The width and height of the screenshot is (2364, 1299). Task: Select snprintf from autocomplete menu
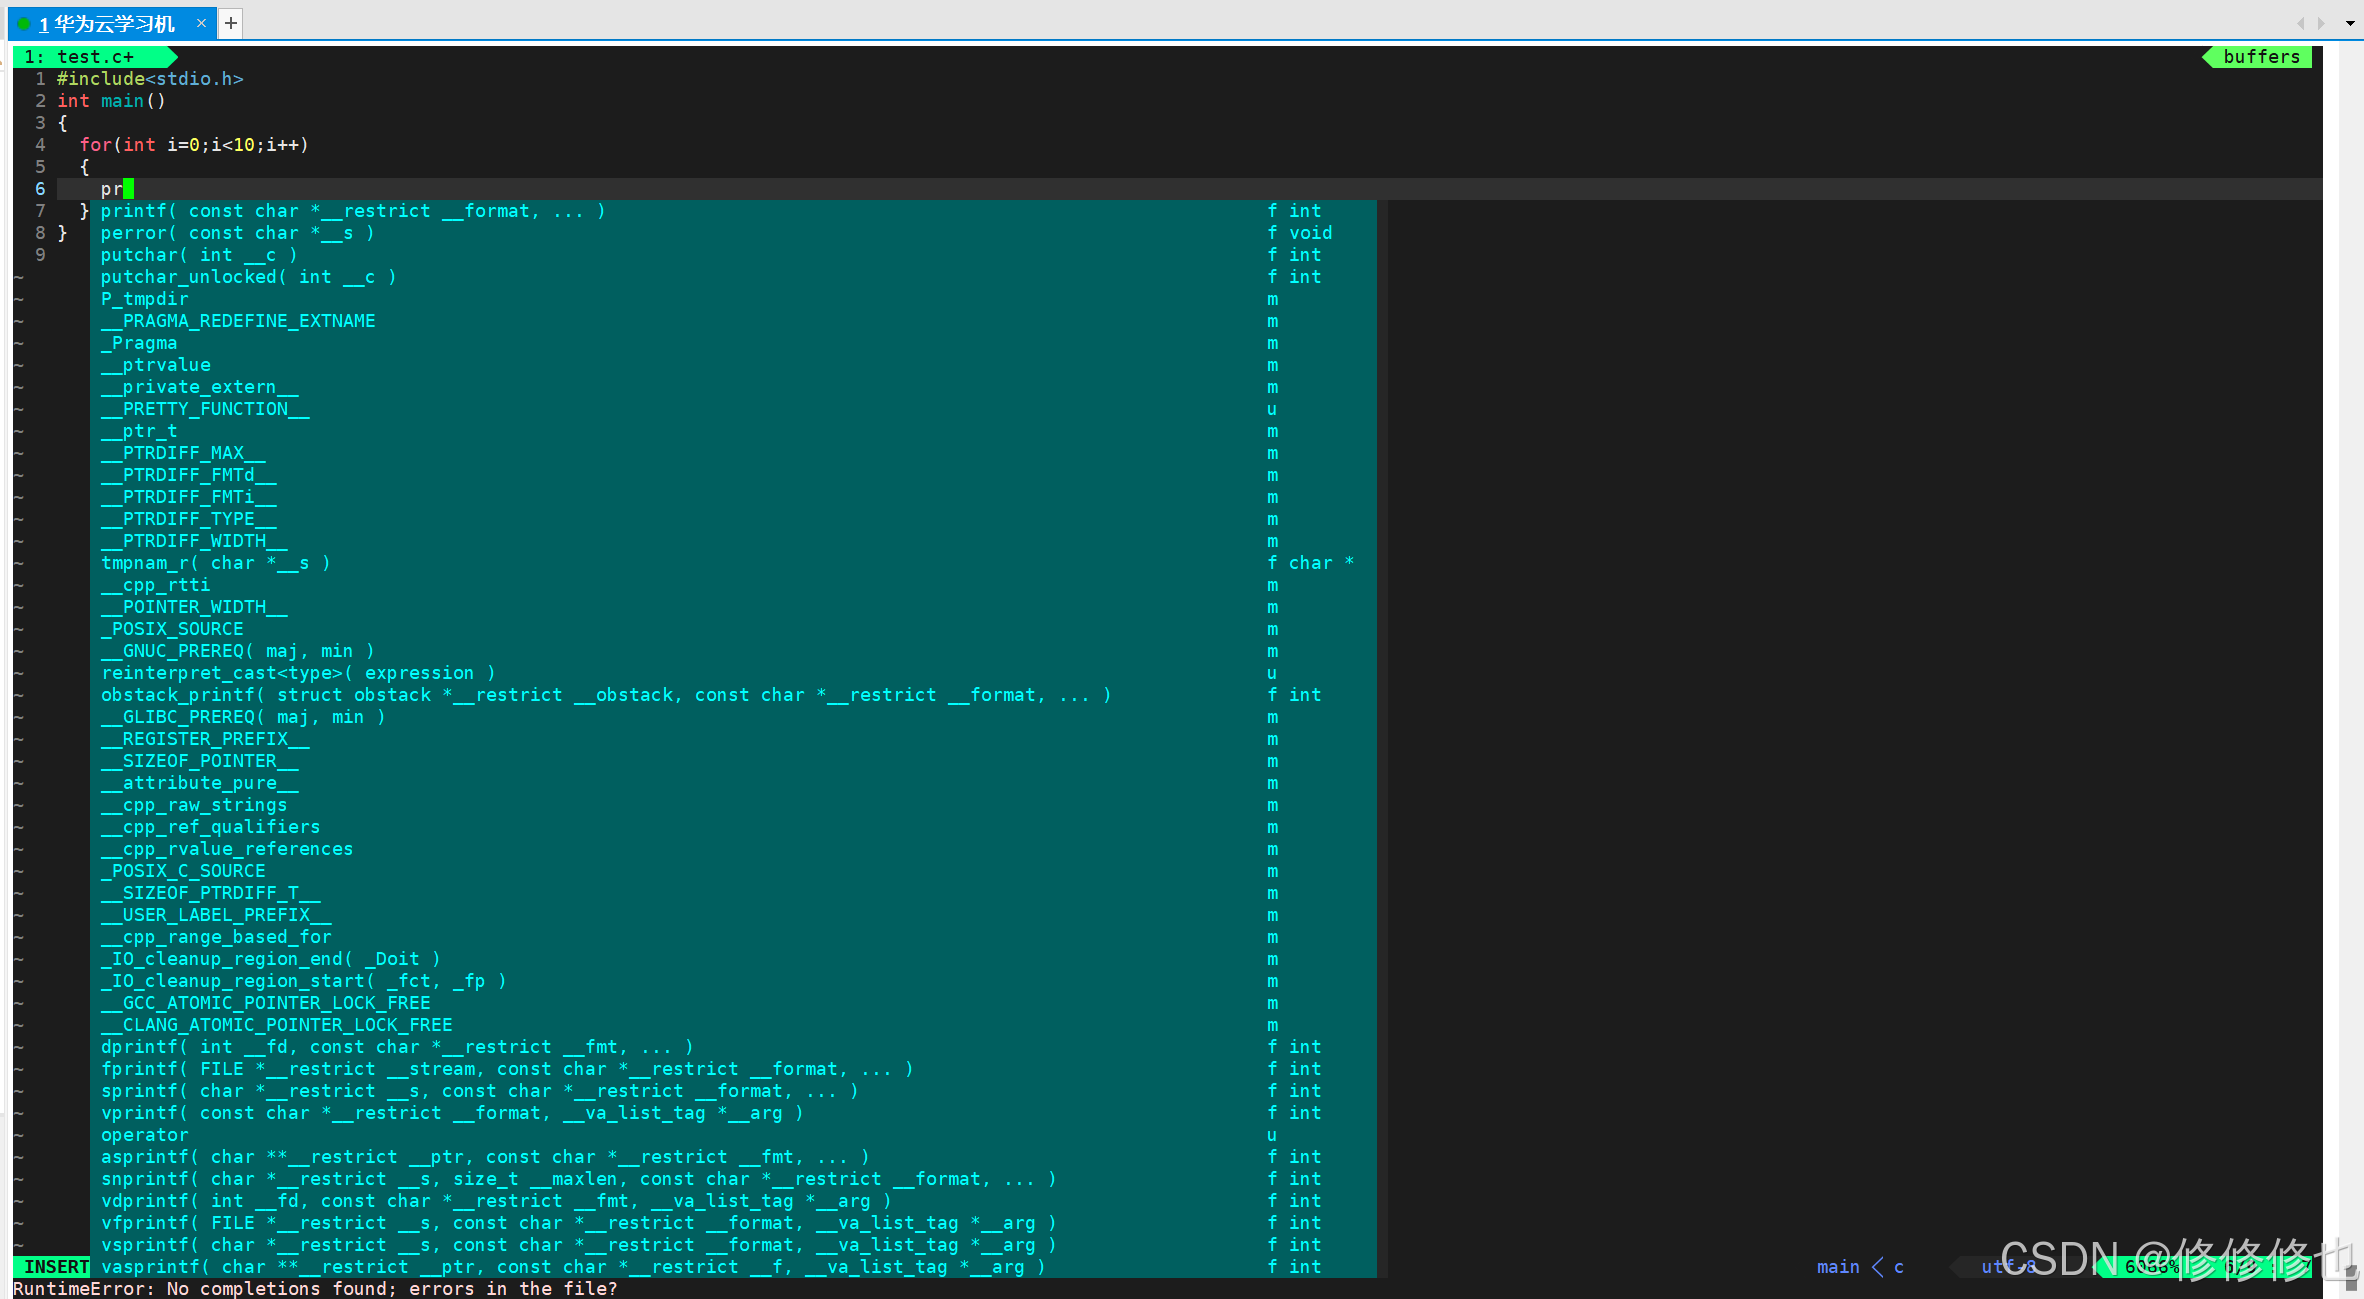coord(578,1179)
